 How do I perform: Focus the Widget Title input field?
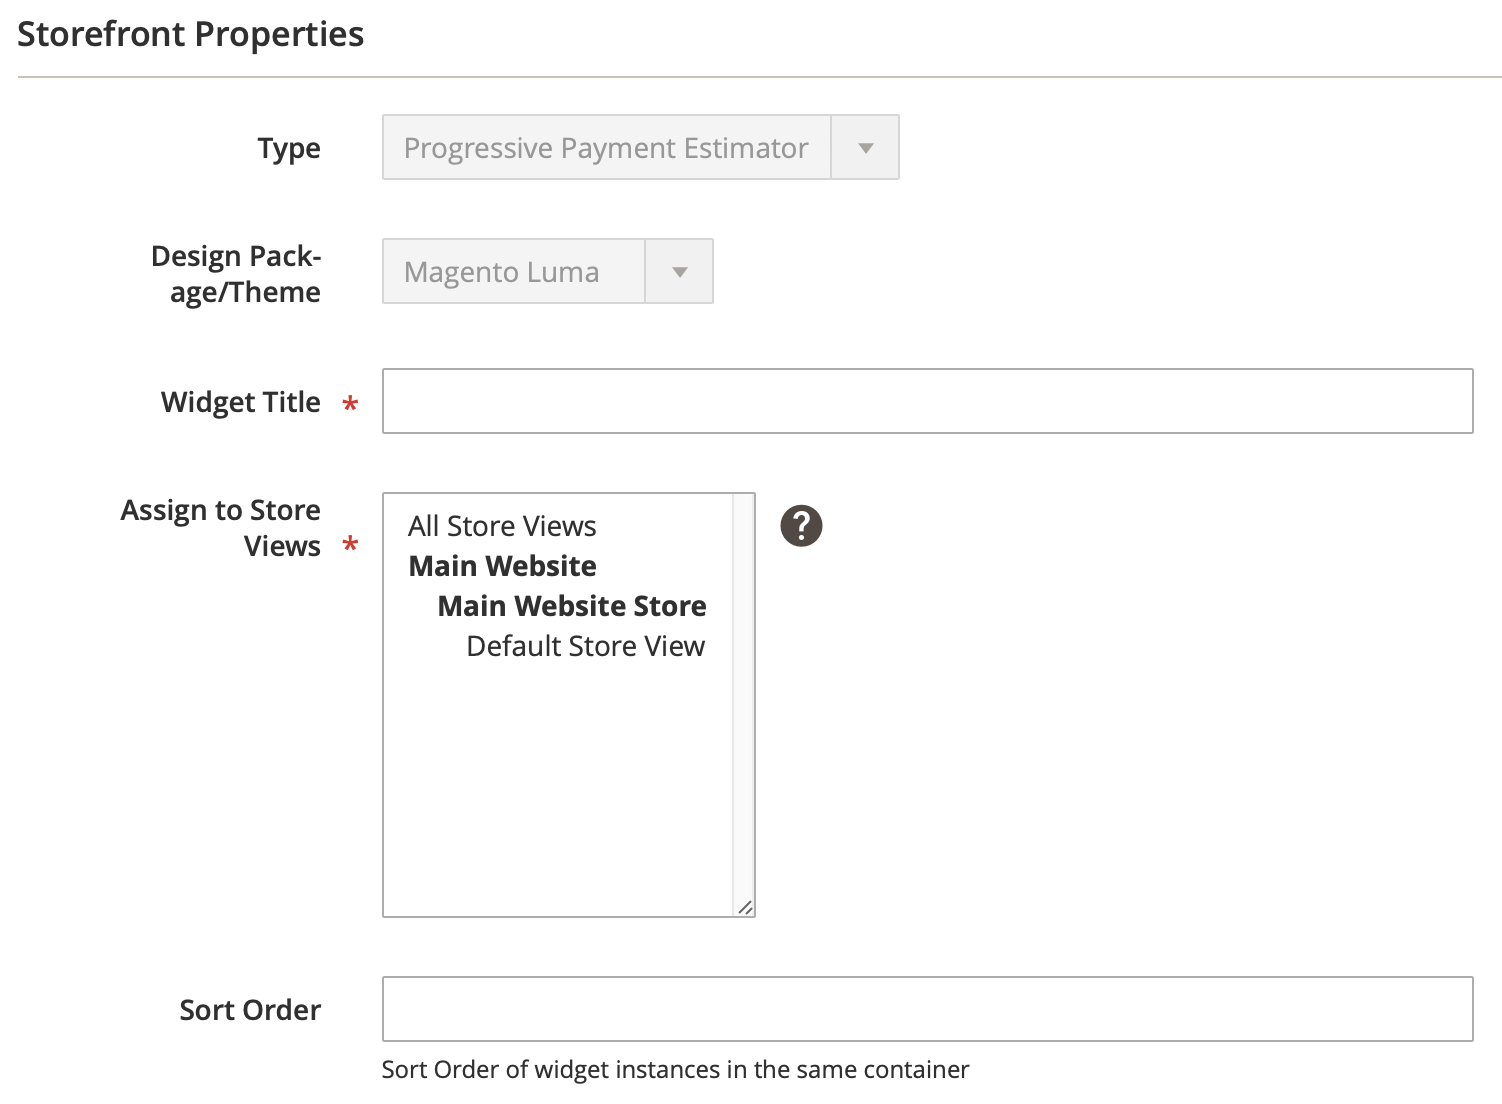pyautogui.click(x=927, y=401)
